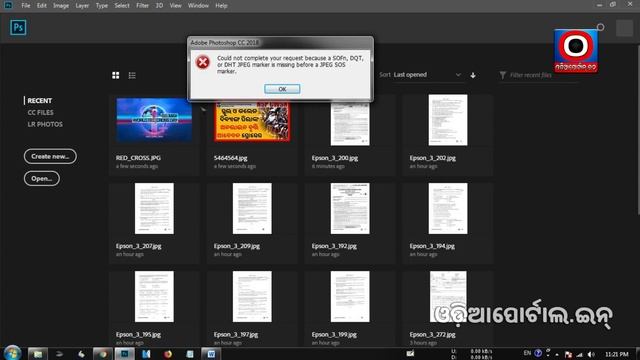Click the volume speaker tray icon
The width and height of the screenshot is (640, 360).
pos(591,354)
